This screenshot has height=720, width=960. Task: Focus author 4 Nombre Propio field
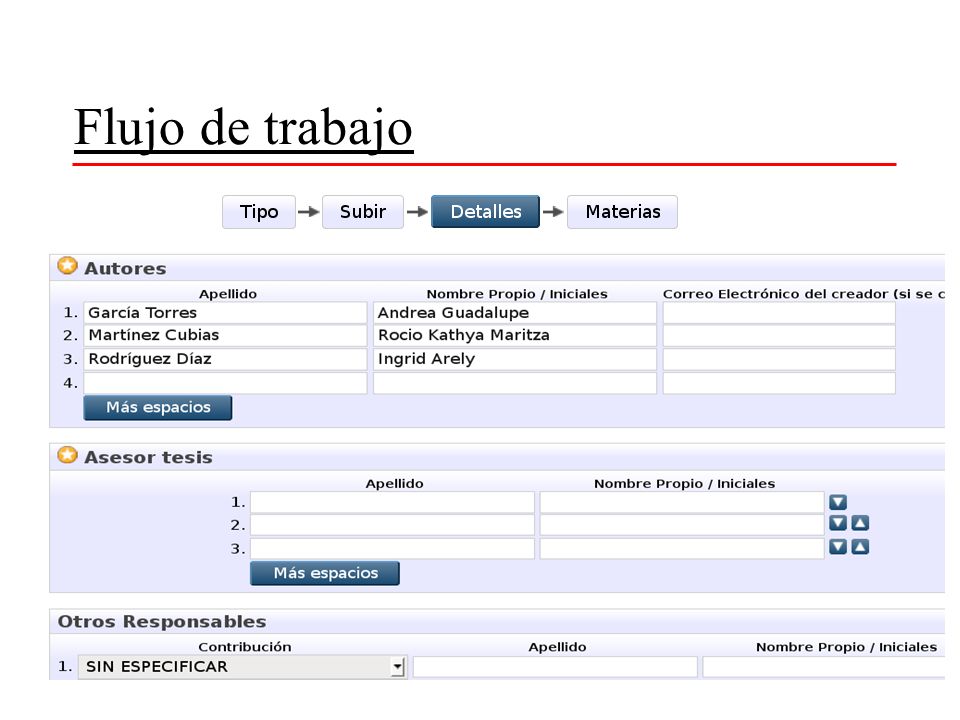click(515, 383)
